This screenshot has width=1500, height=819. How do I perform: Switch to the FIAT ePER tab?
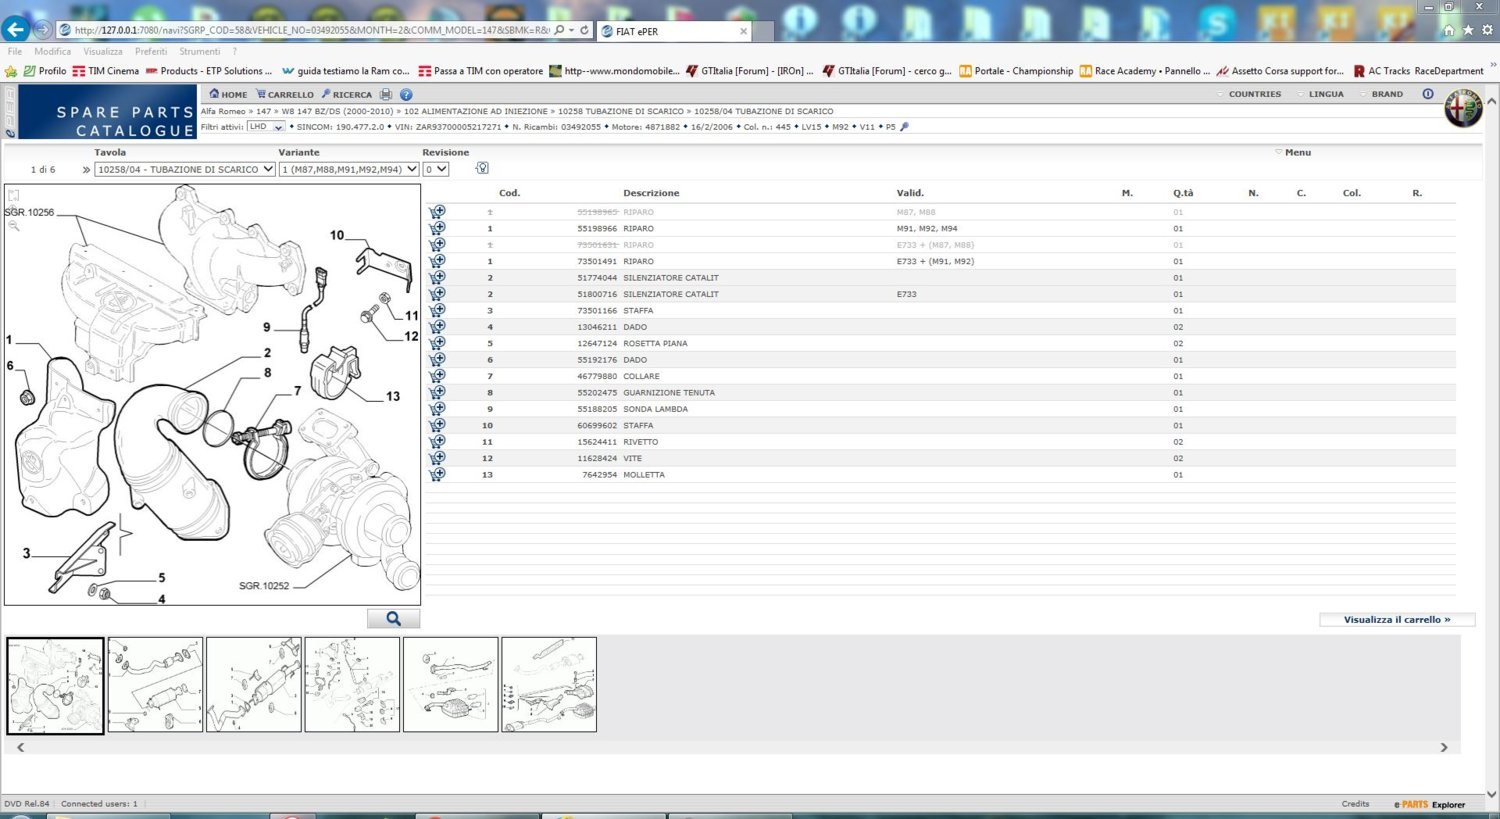pyautogui.click(x=673, y=31)
